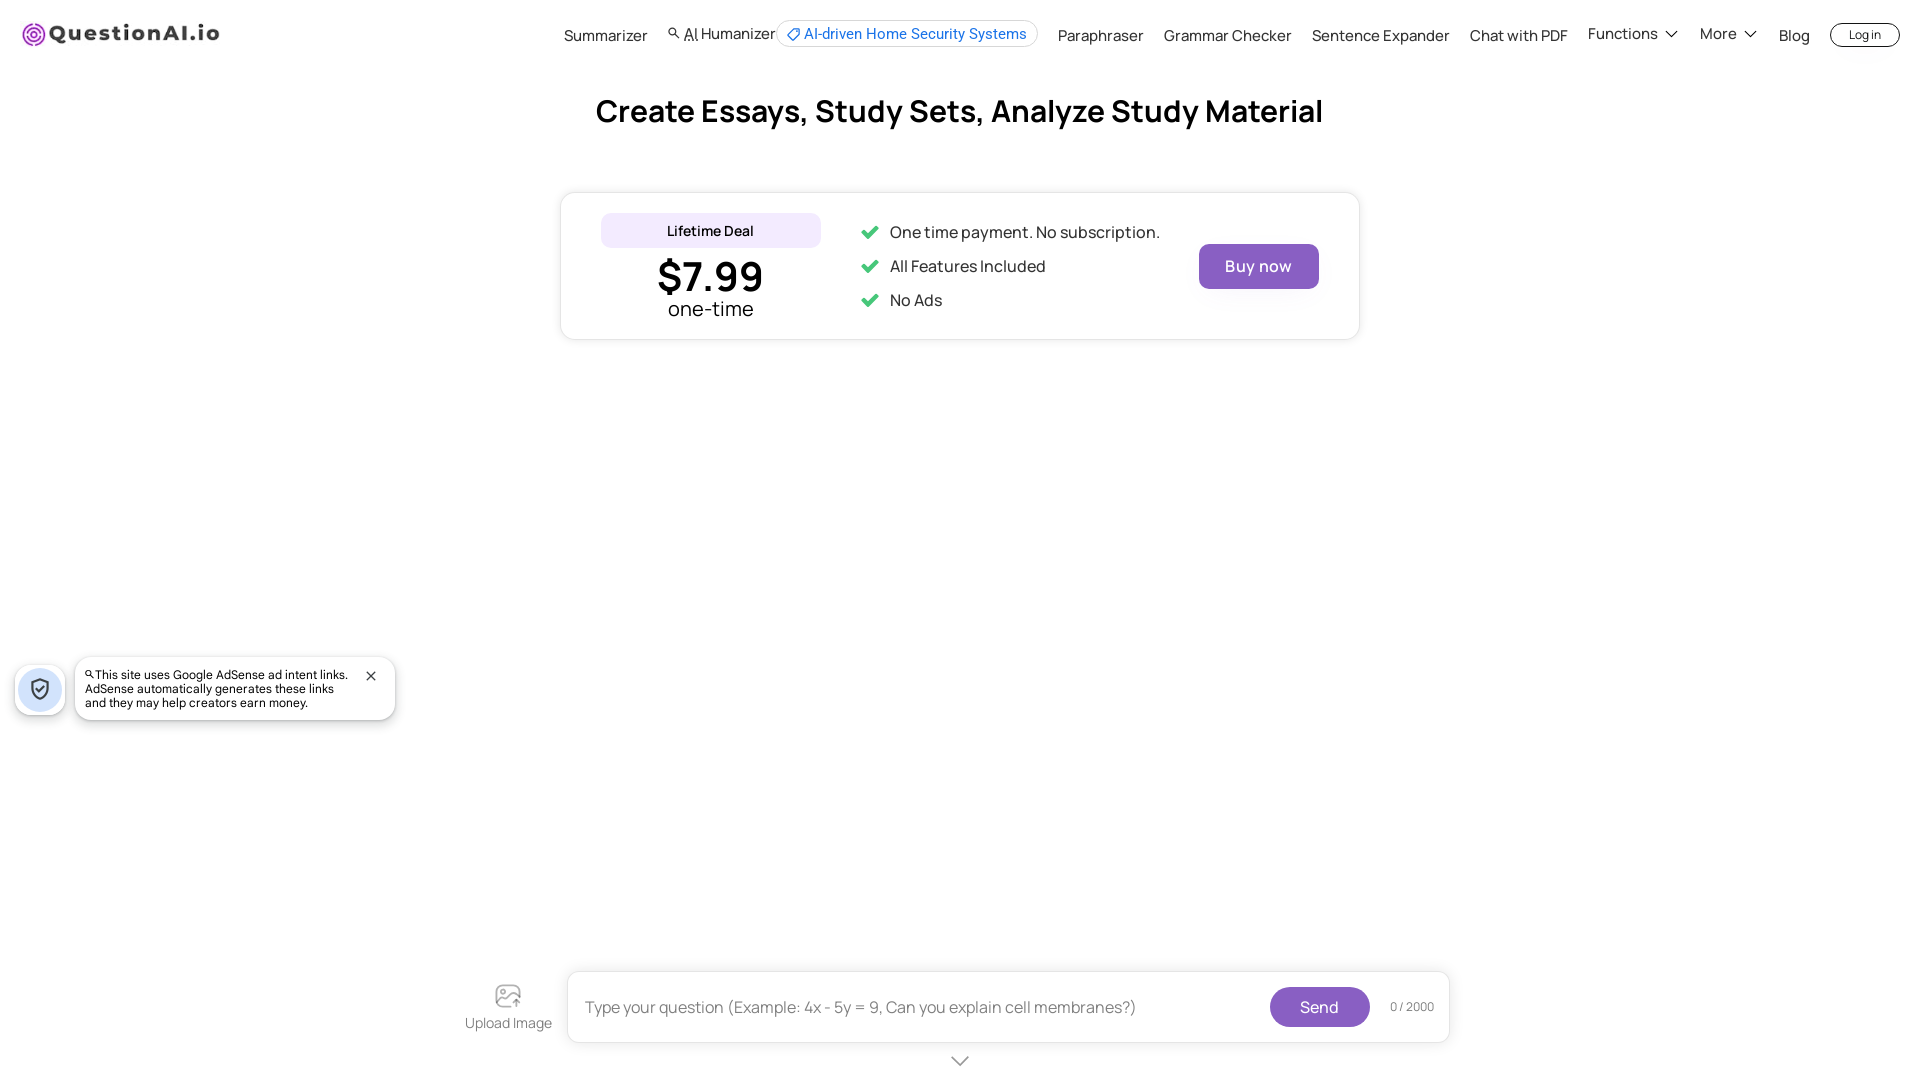Viewport: 1920px width, 1080px height.
Task: Click the green check beside No Ads
Action: [870, 300]
